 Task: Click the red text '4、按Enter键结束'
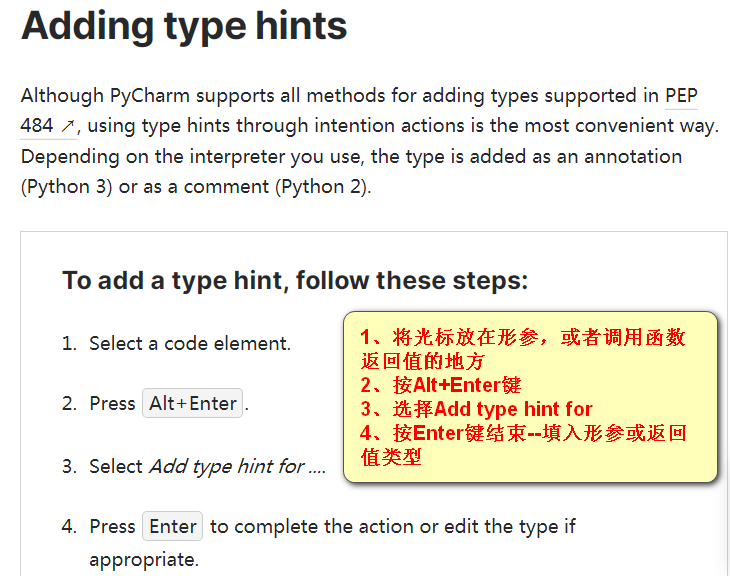pos(443,433)
